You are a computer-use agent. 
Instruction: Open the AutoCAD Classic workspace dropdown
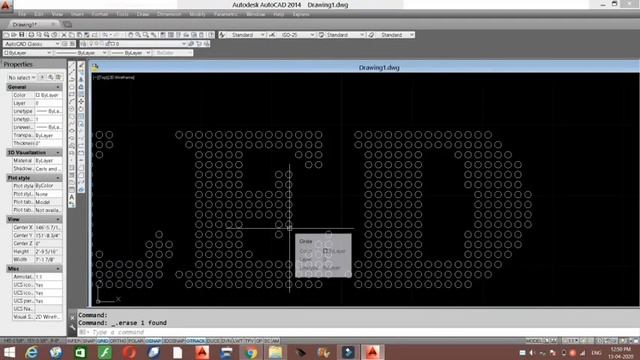[57, 44]
